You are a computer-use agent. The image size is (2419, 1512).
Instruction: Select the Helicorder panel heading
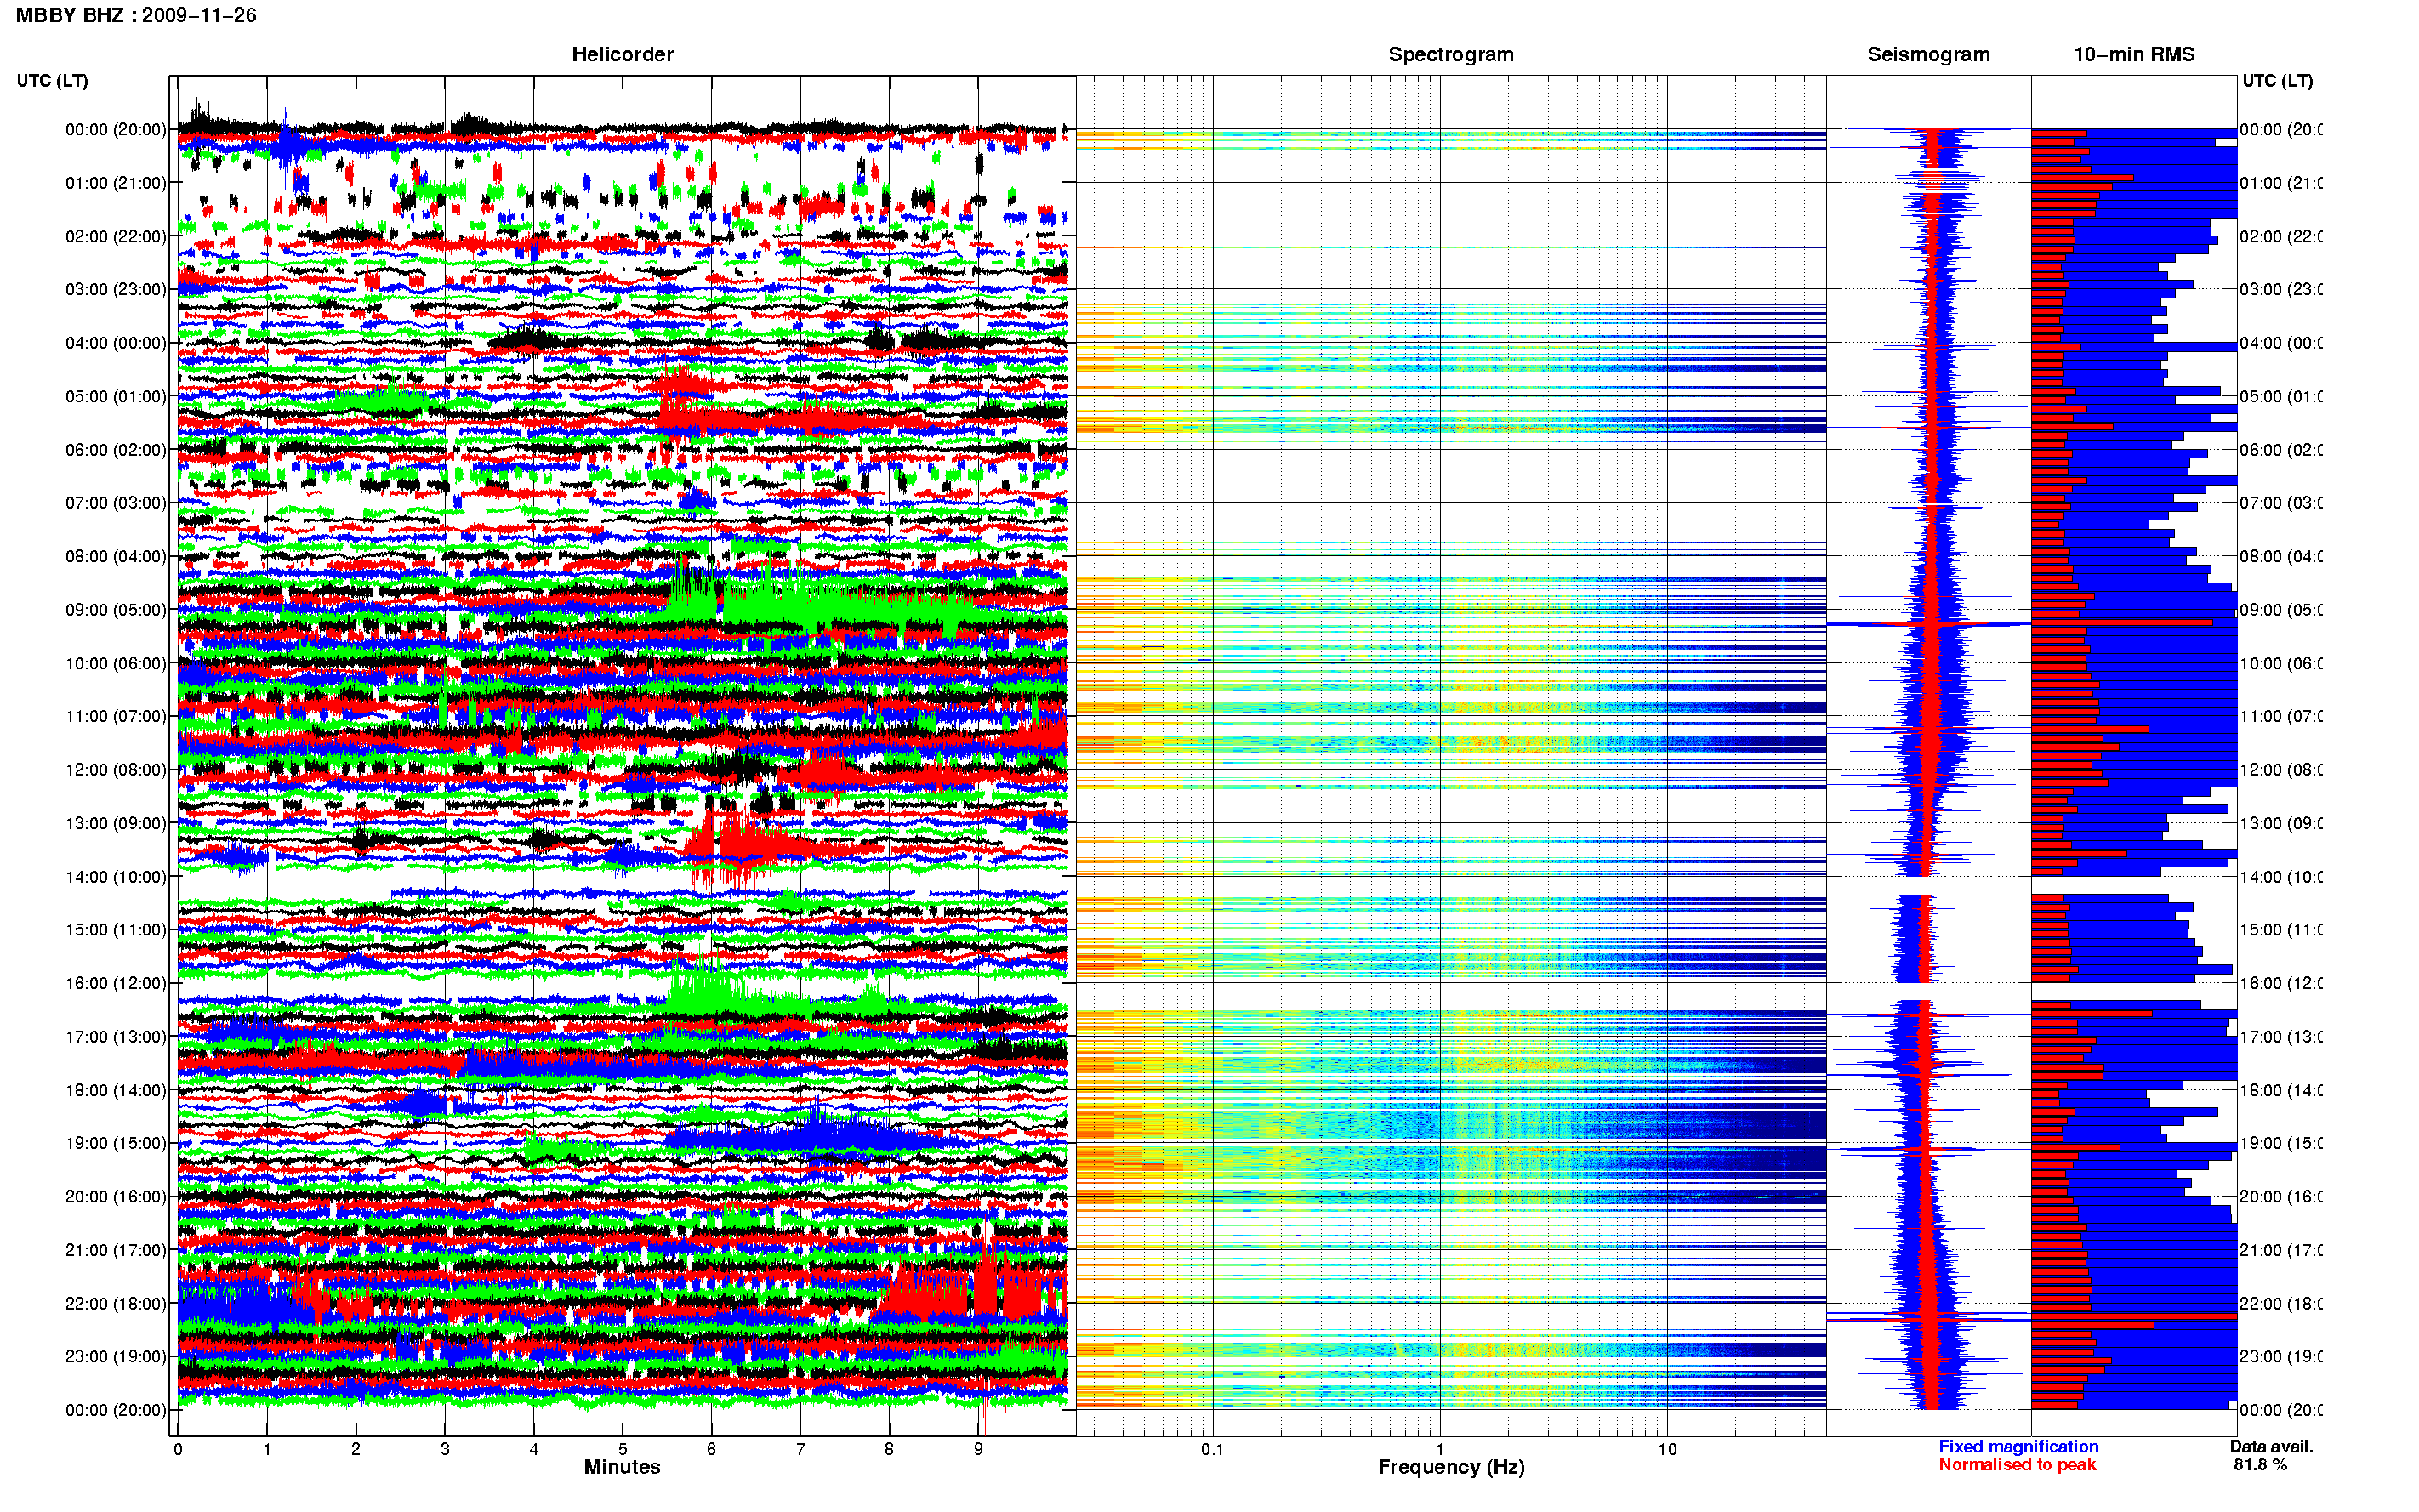[622, 54]
